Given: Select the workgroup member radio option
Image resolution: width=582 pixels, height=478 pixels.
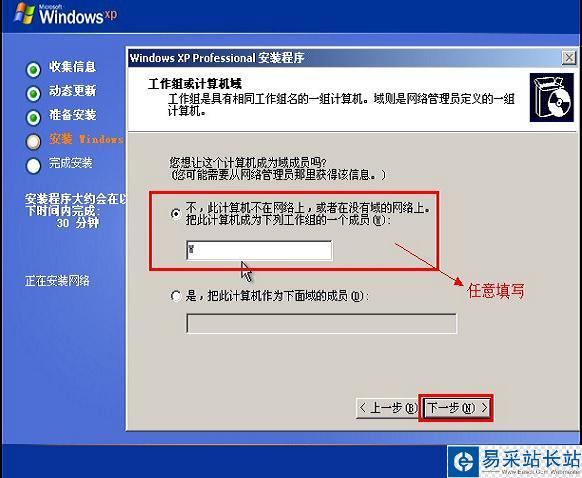Looking at the screenshot, I should 176,214.
